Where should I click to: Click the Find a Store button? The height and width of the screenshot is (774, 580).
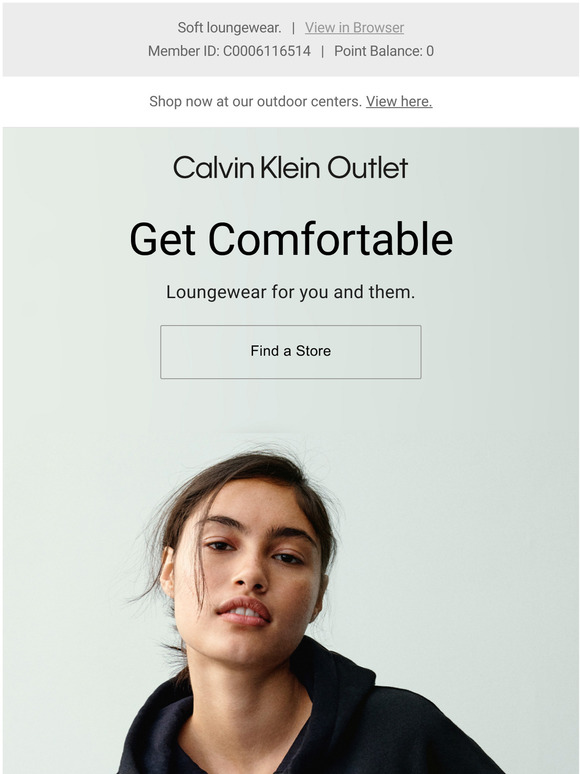pyautogui.click(x=290, y=351)
